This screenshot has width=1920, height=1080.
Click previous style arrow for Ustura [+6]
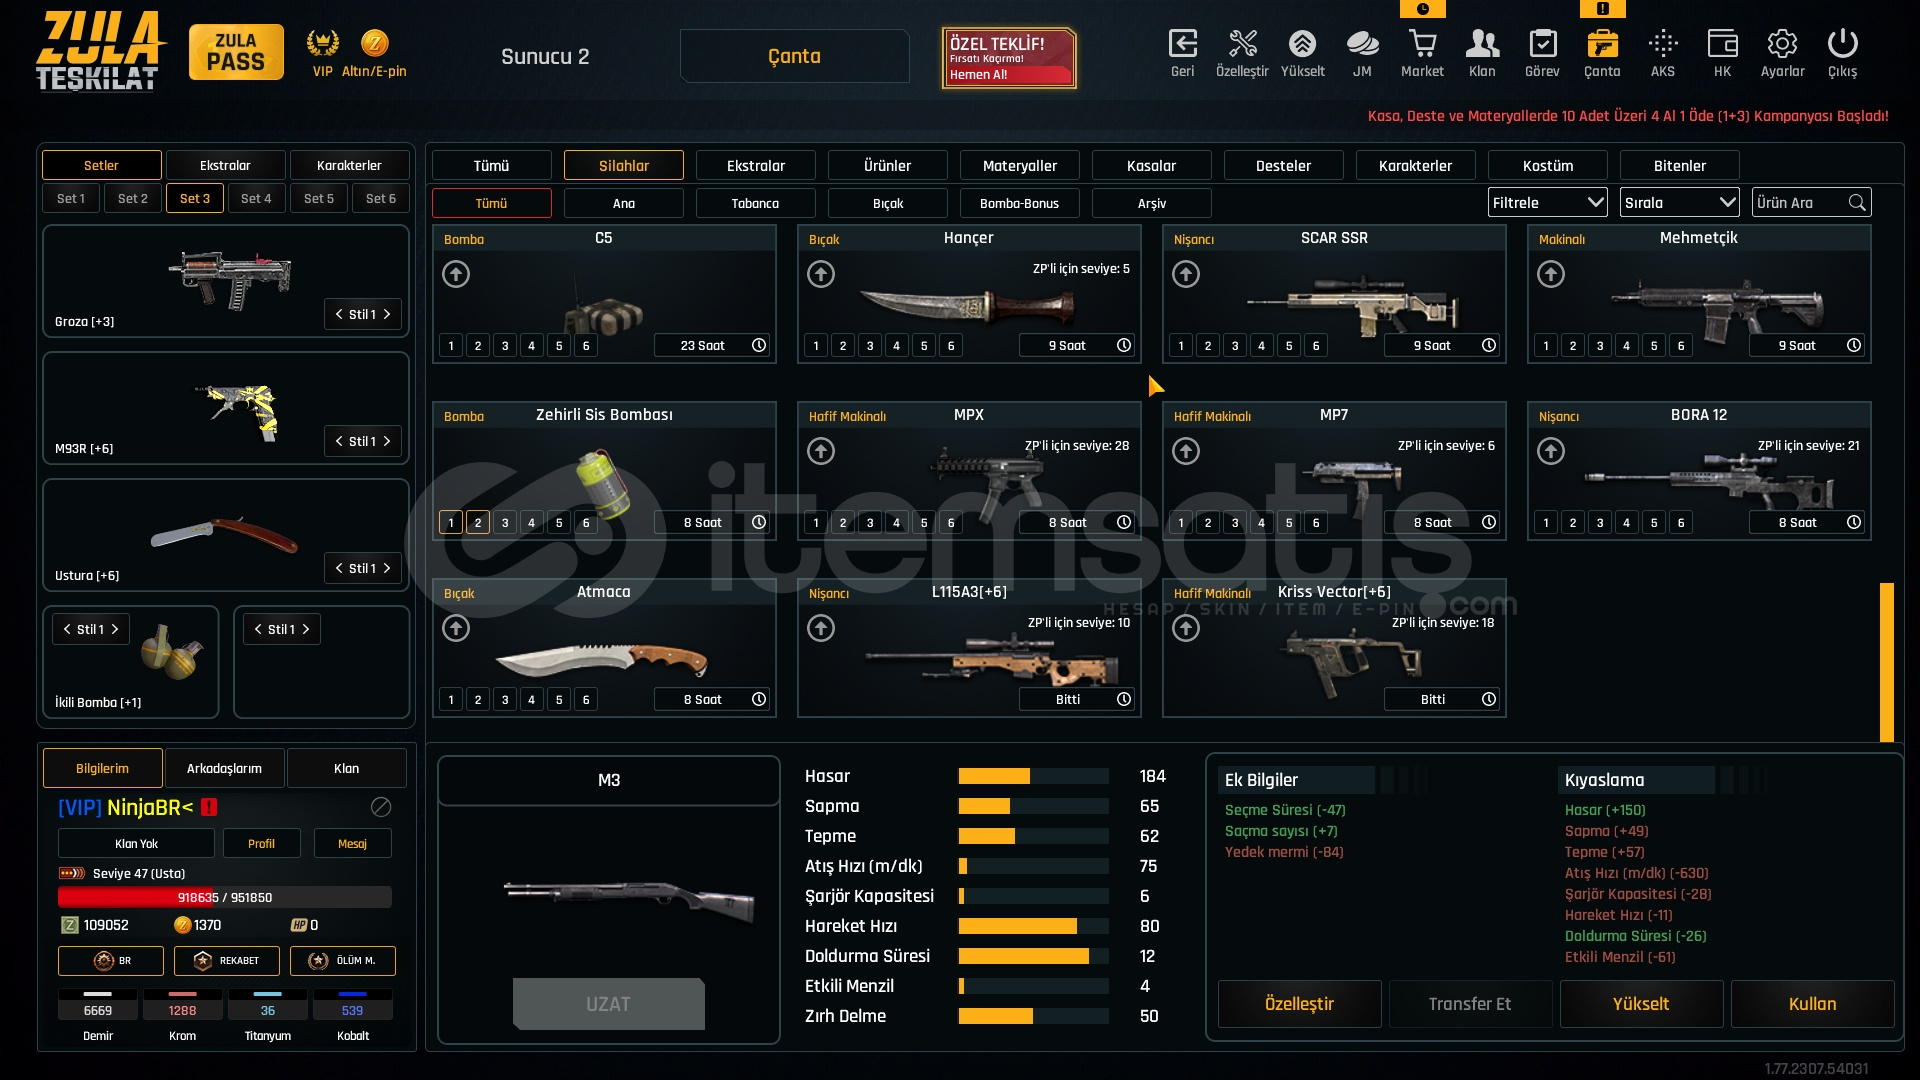click(339, 568)
